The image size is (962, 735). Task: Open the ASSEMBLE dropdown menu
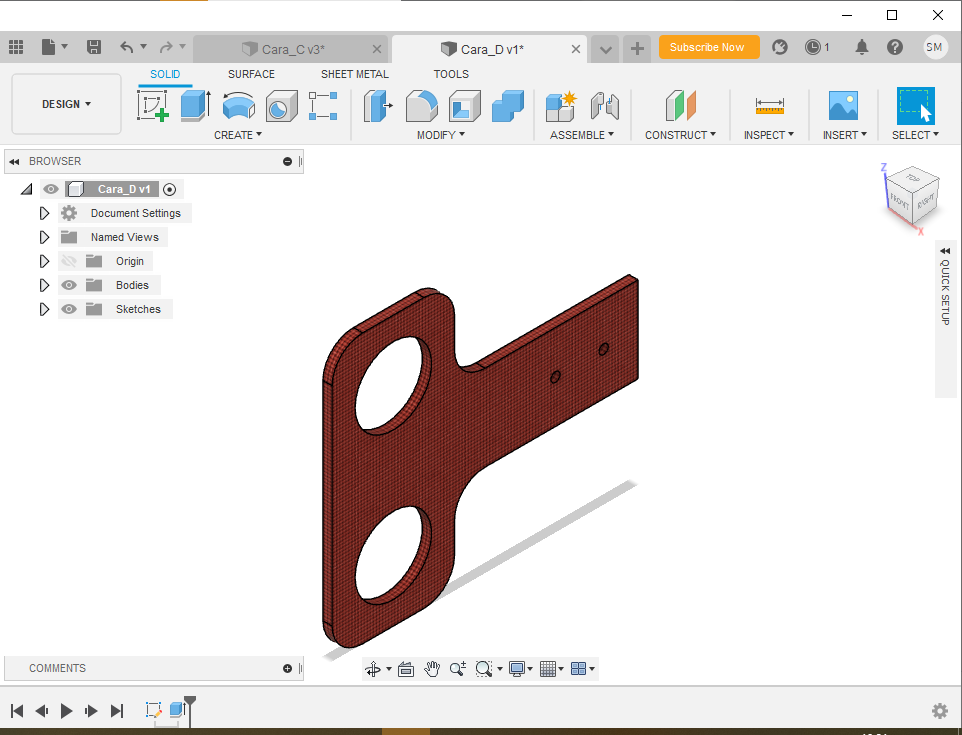[x=582, y=135]
